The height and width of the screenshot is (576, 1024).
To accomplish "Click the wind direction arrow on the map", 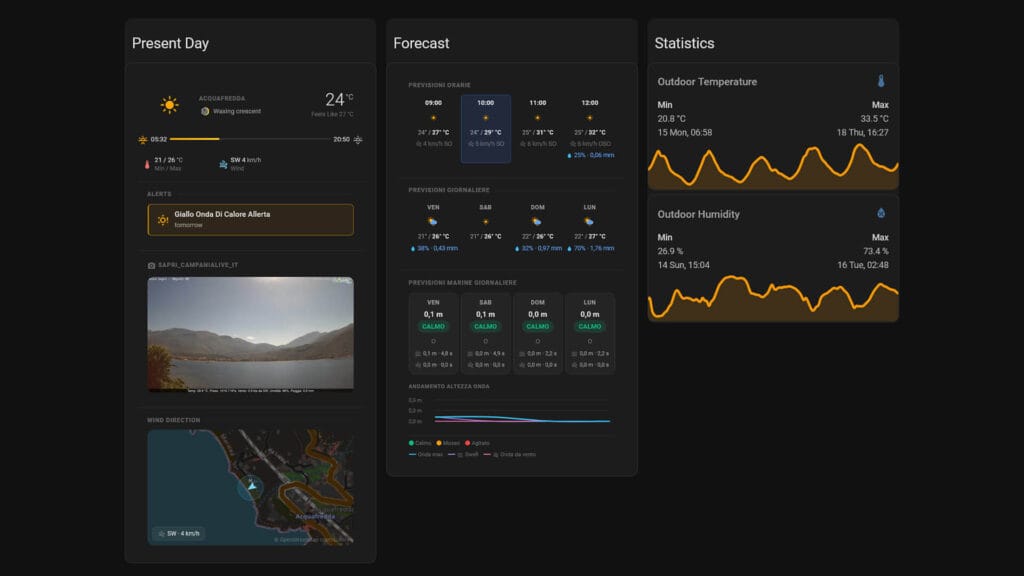I will (x=251, y=487).
